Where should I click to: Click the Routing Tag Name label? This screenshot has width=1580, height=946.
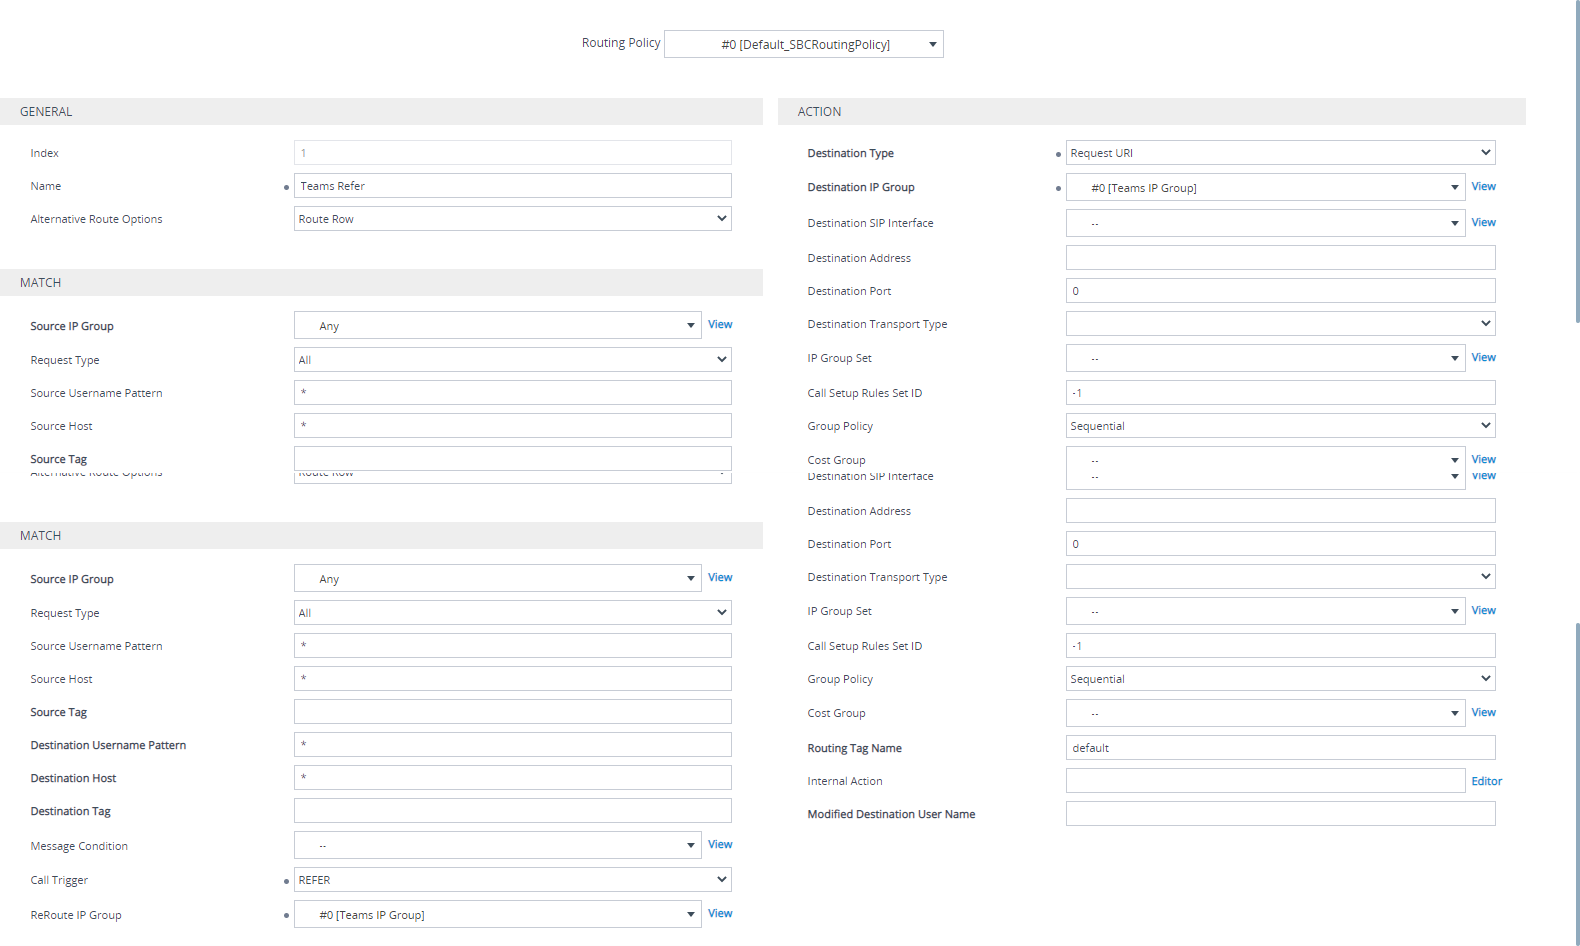pyautogui.click(x=854, y=748)
